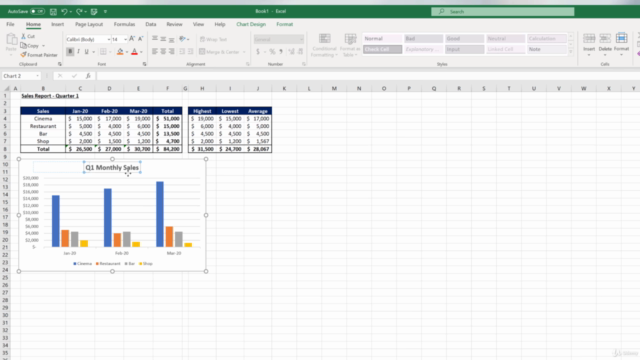Click Decrease Indent icon
The width and height of the screenshot is (640, 360).
point(182,51)
